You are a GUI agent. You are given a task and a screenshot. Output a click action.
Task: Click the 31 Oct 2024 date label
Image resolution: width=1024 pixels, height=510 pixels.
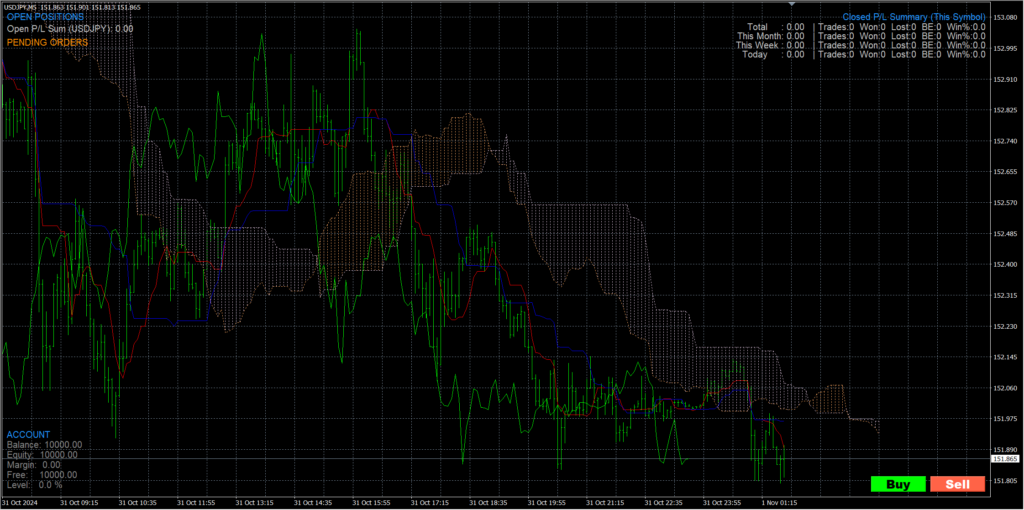coord(21,503)
